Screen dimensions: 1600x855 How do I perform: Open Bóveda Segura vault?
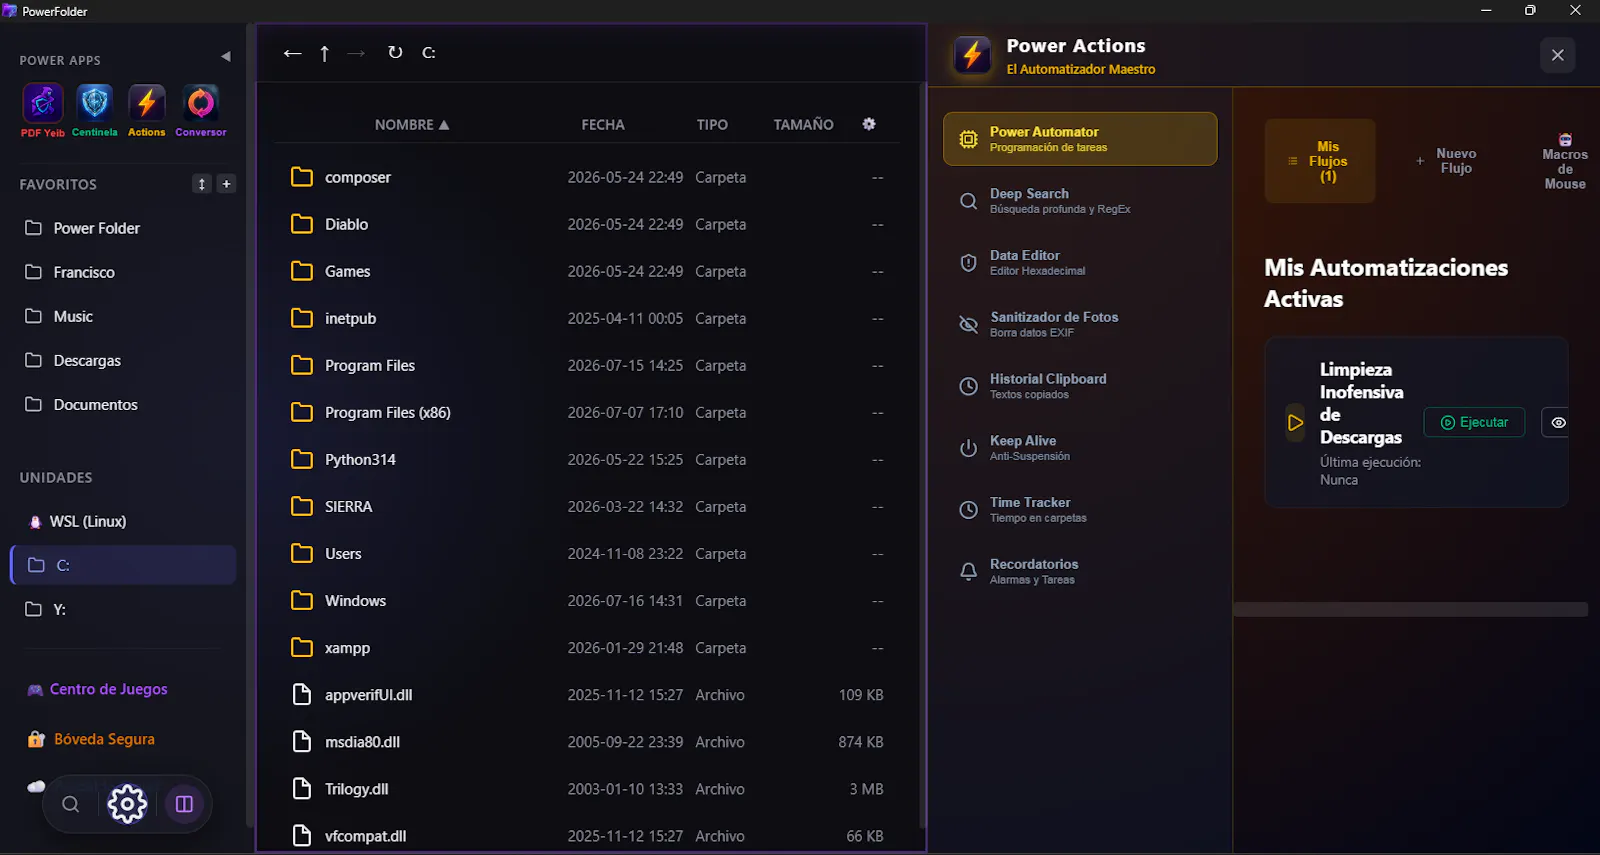point(91,739)
